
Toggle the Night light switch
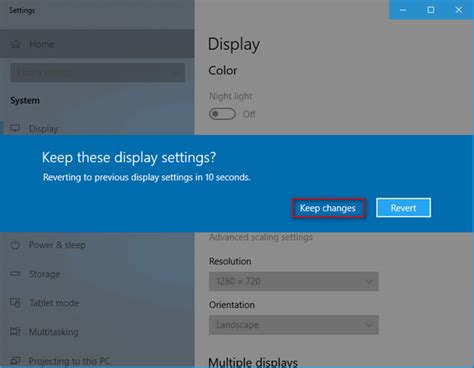click(222, 114)
